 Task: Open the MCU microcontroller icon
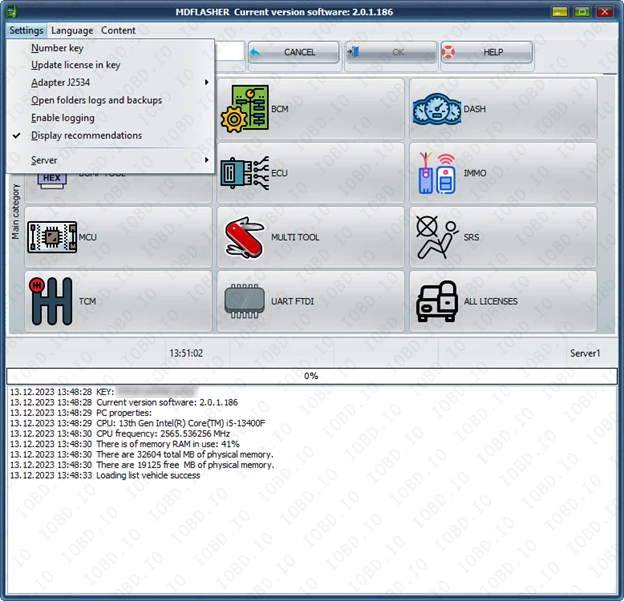coord(52,237)
